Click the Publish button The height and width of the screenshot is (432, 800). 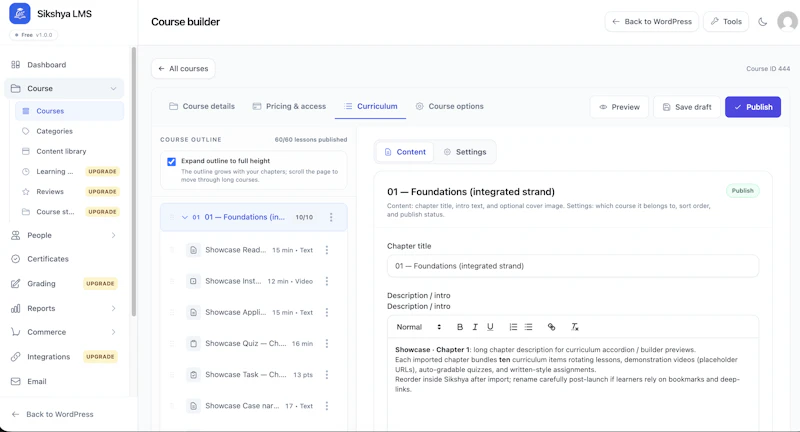point(753,107)
